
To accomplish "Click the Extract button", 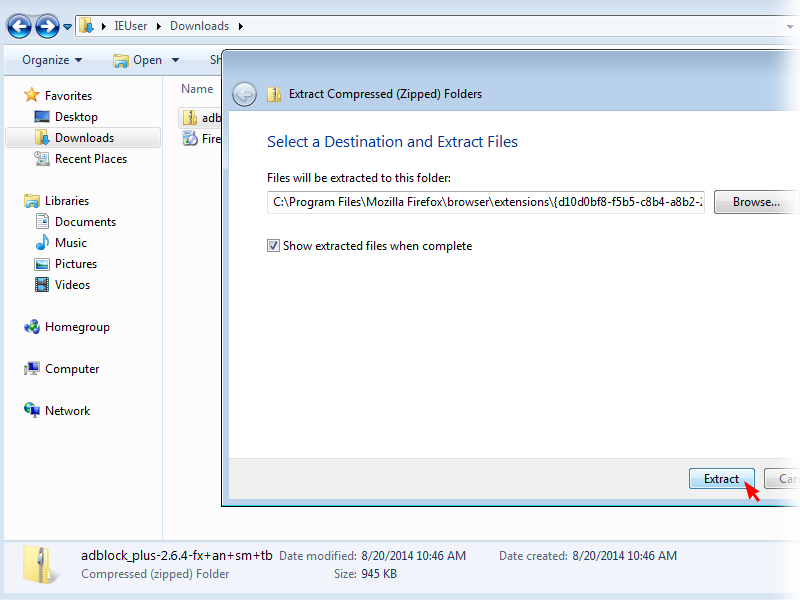I will click(x=721, y=479).
